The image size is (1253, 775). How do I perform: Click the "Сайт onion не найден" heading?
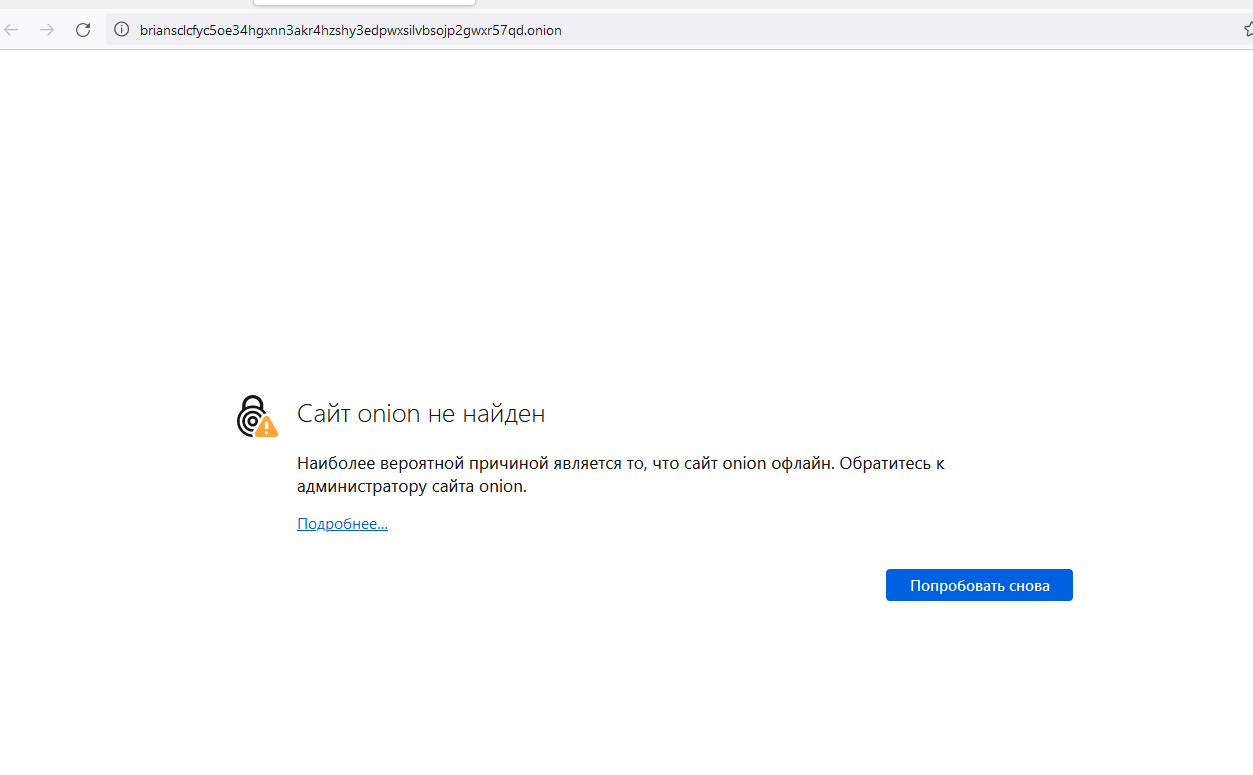[421, 413]
